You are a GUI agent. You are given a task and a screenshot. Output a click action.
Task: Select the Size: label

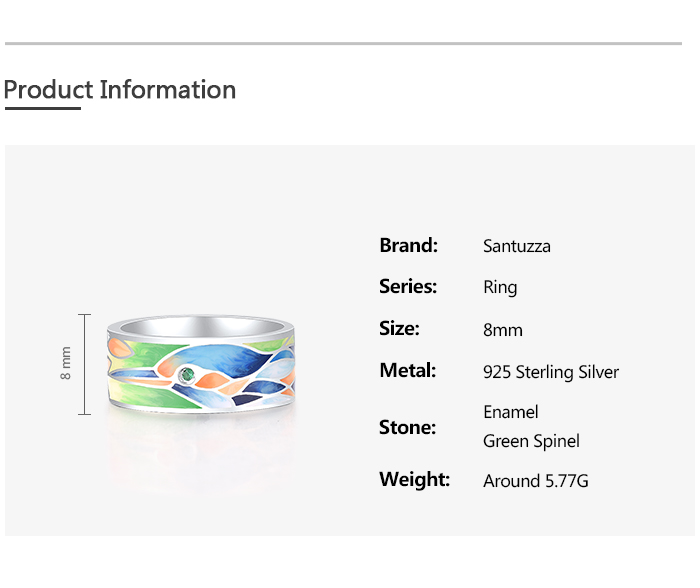[x=399, y=329]
